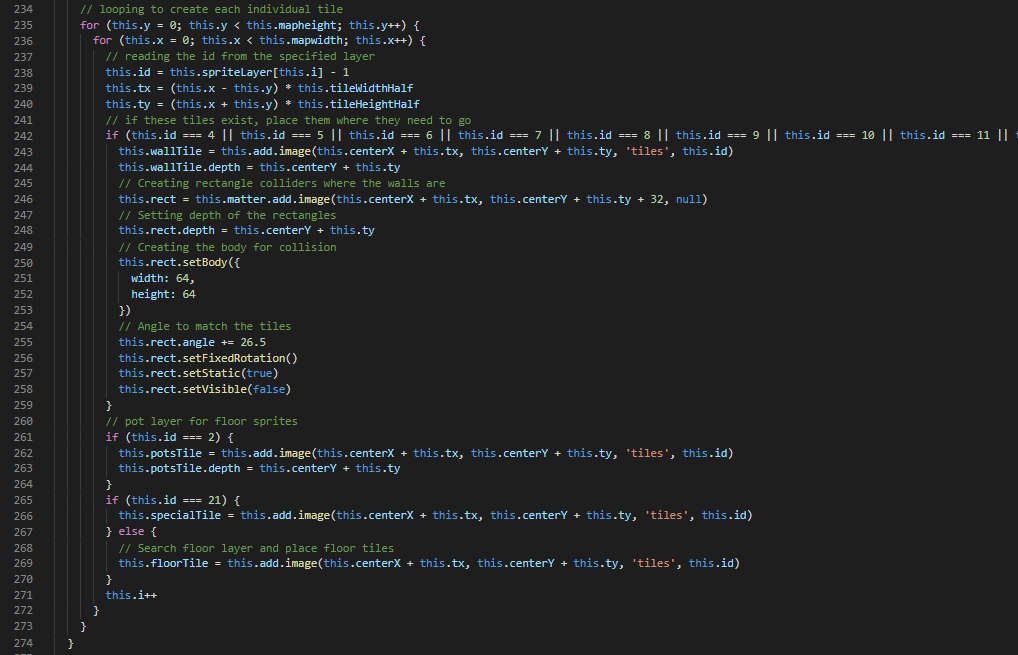This screenshot has height=655, width=1018.
Task: Select line number 242 in the gutter
Action: click(23, 136)
